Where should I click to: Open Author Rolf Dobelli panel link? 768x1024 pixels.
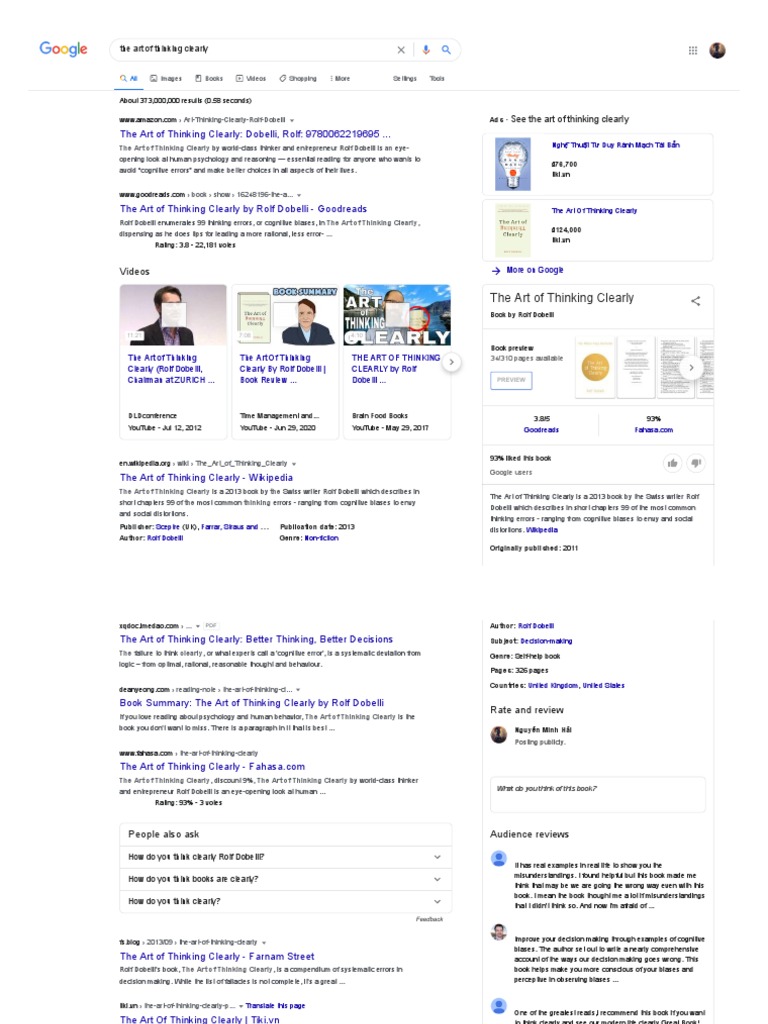(536, 626)
